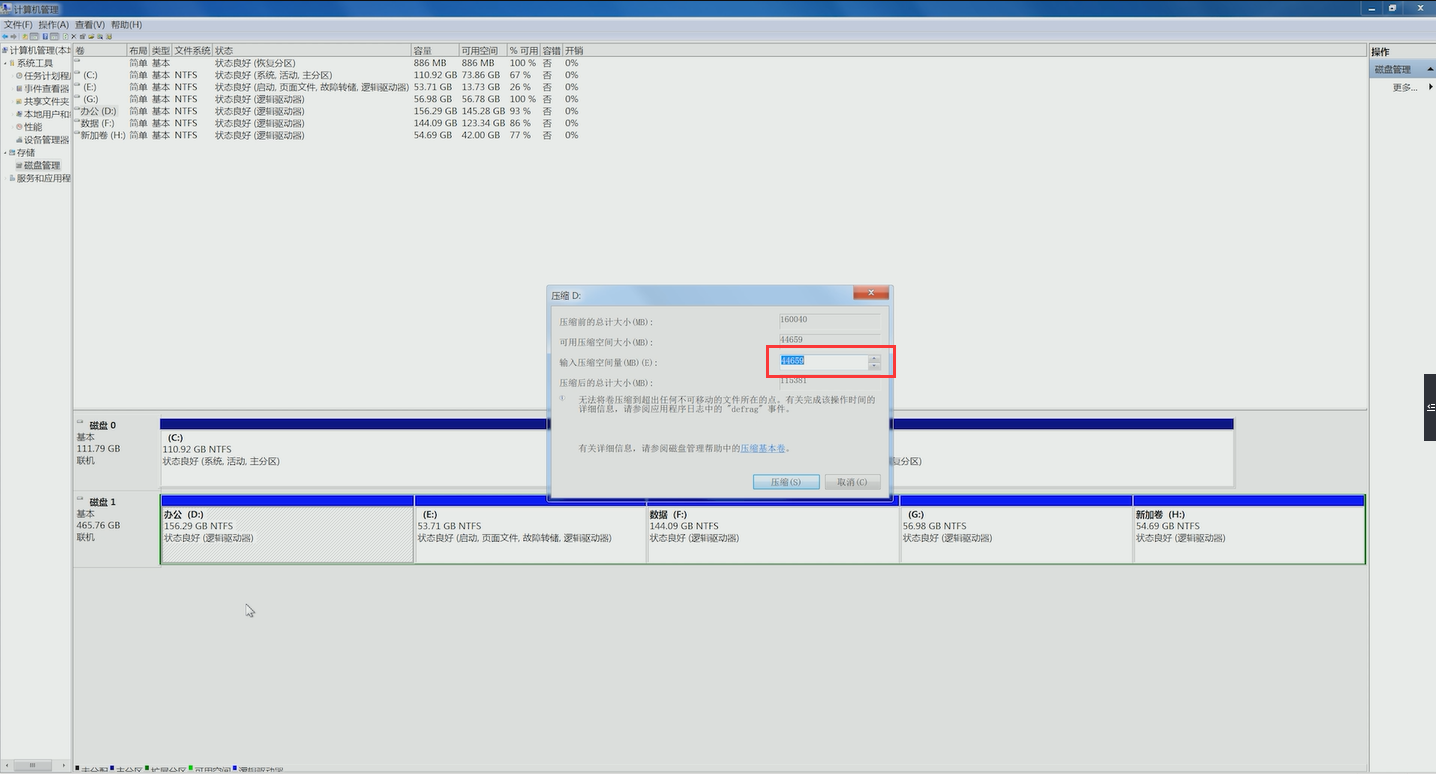Screen dimensions: 1436x774
Task: Sort by the 卷 column header
Action: point(100,50)
